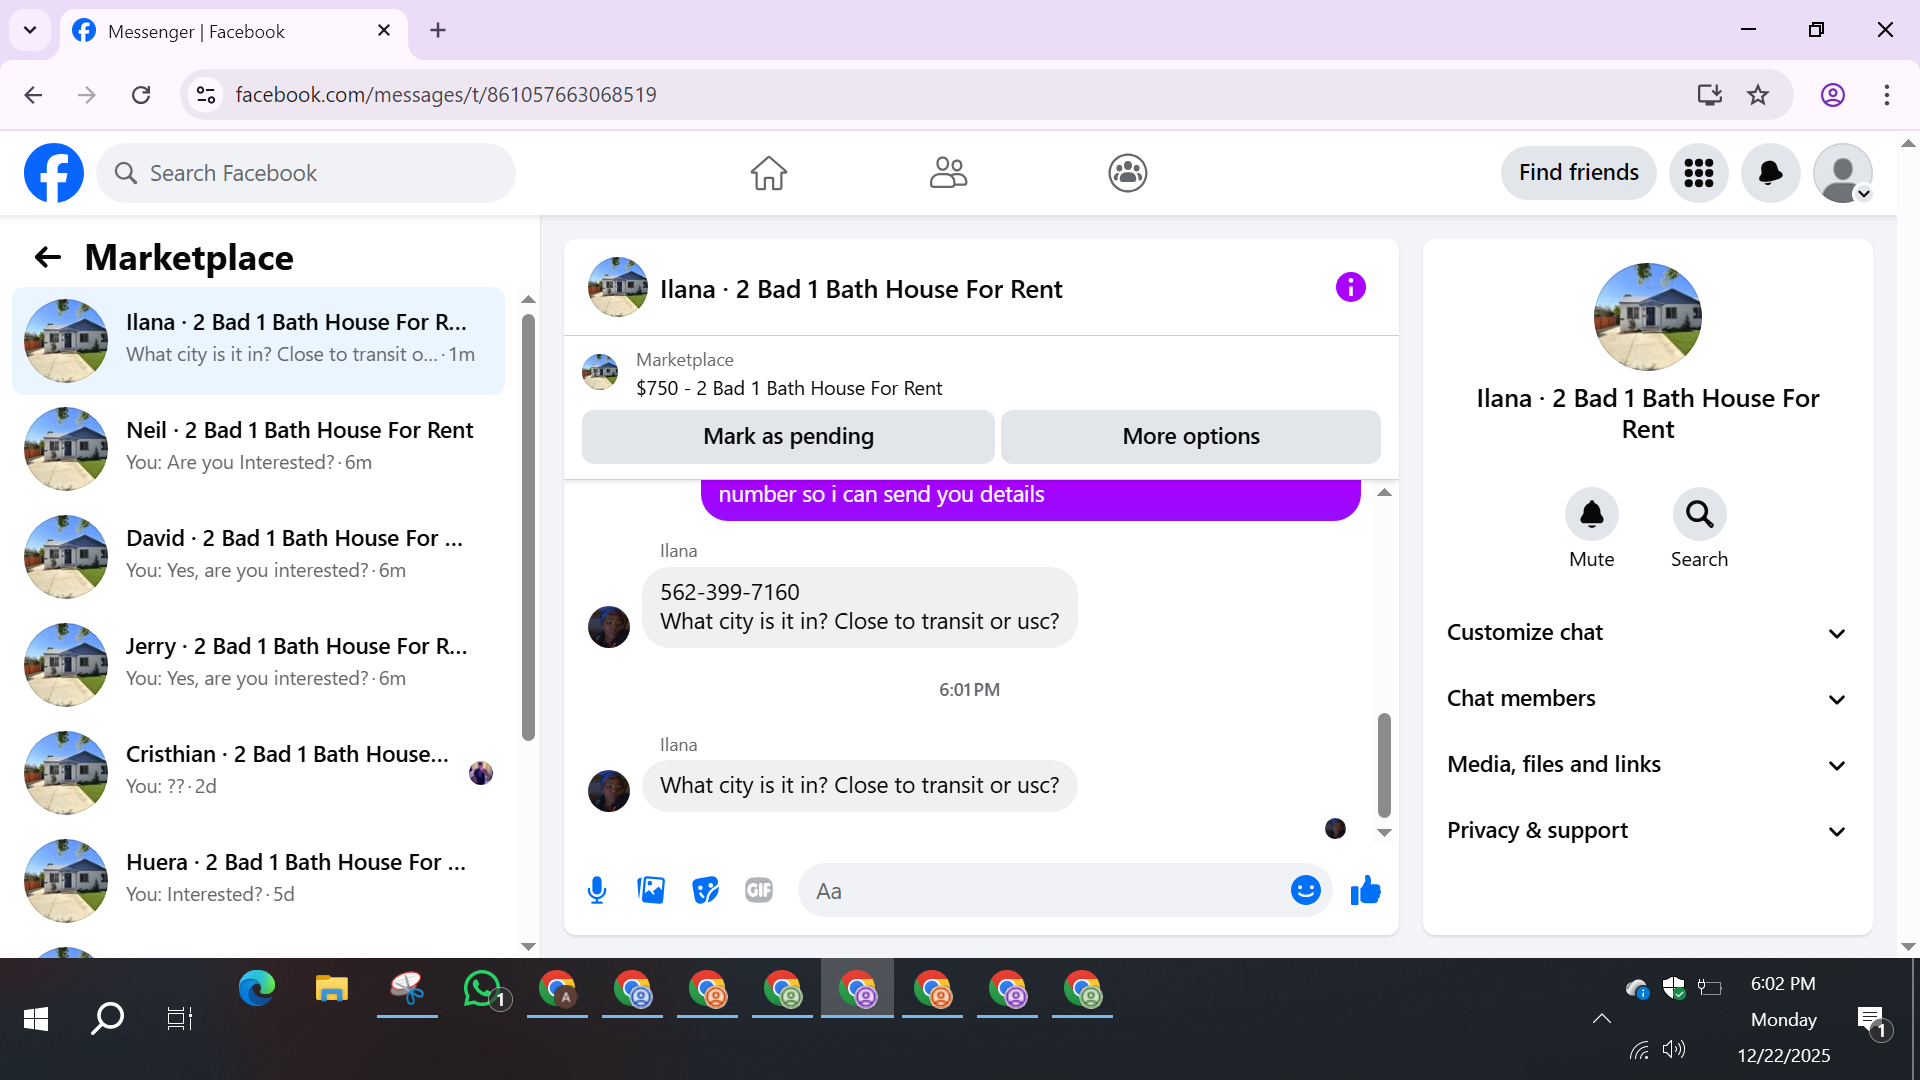Viewport: 1920px width, 1080px height.
Task: Open the GIF picker
Action: pos(759,890)
